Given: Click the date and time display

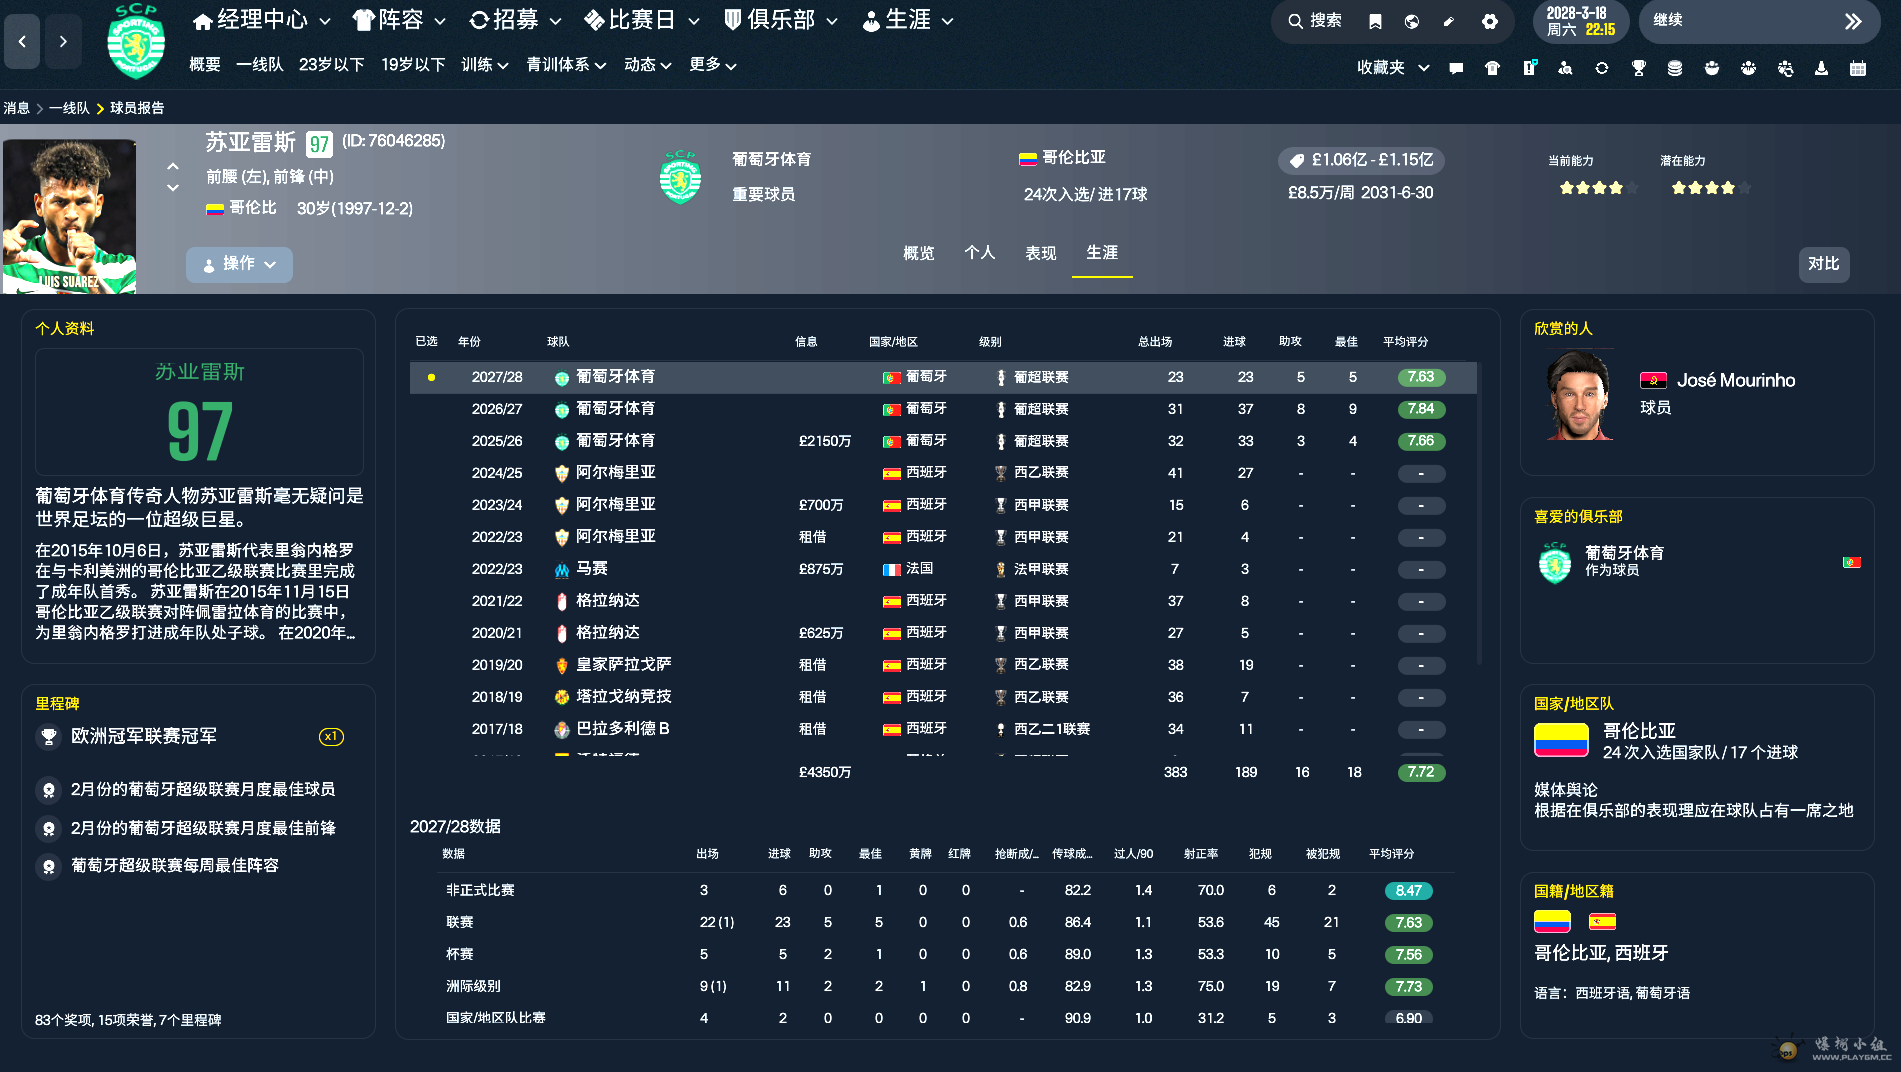Looking at the screenshot, I should click(1581, 21).
